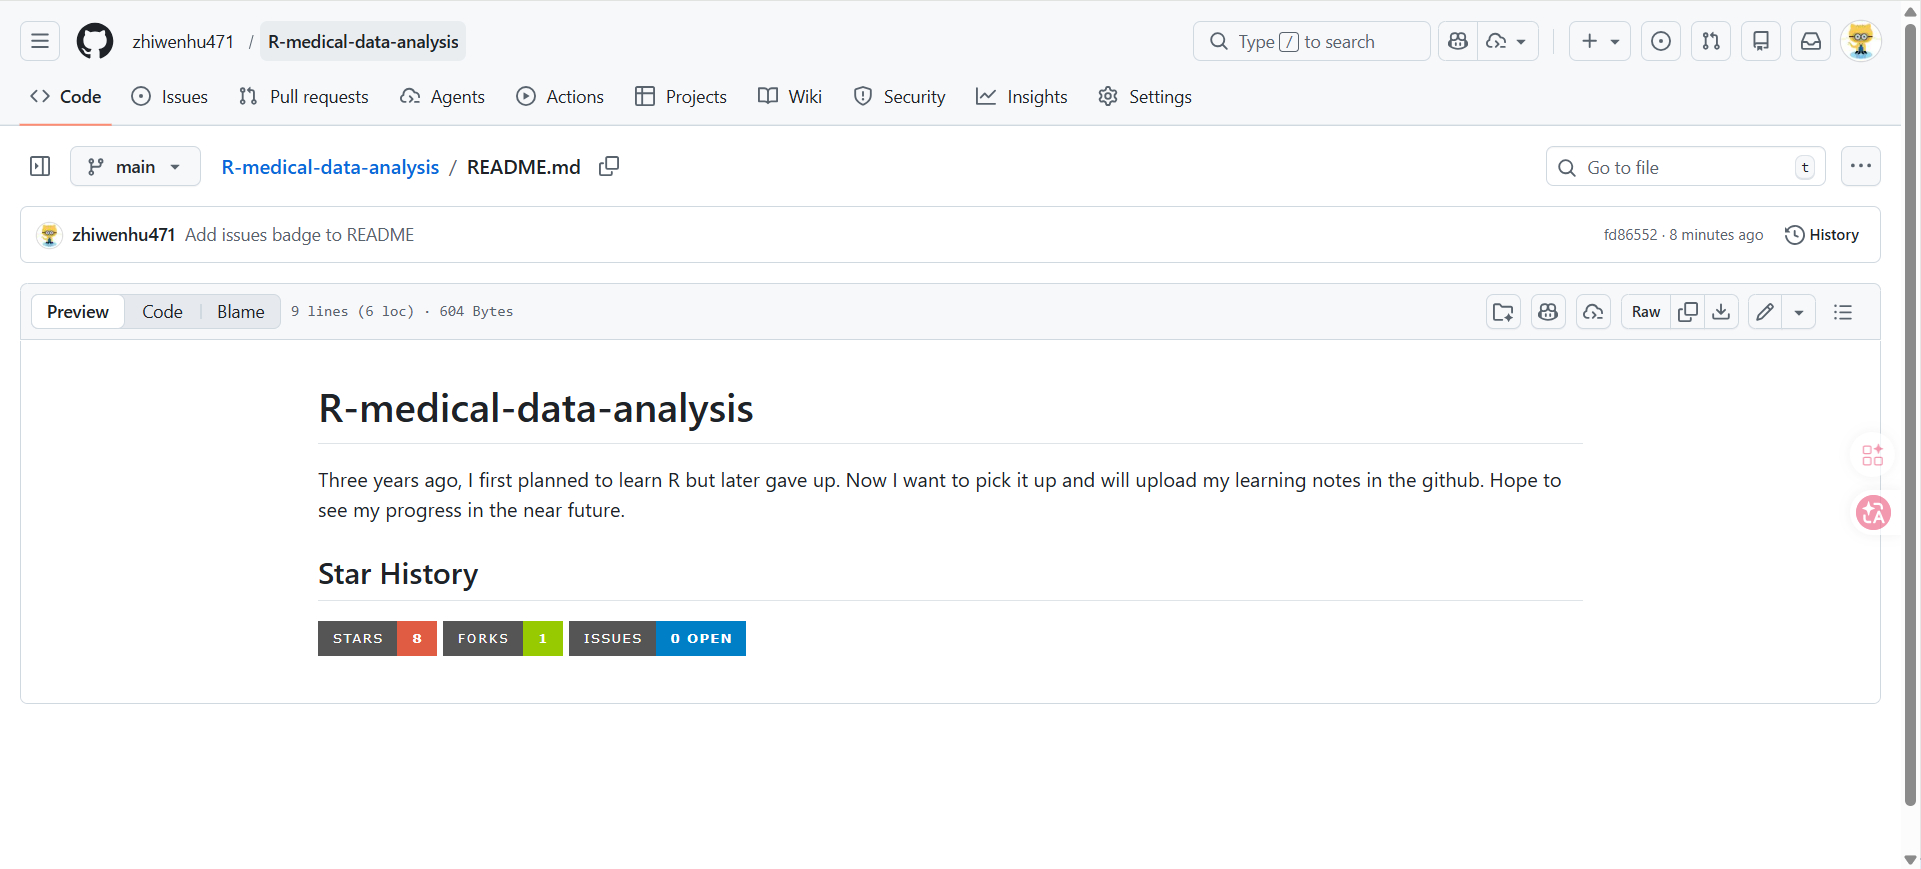The width and height of the screenshot is (1921, 869).
Task: Open the Insights tab
Action: pos(1022,97)
